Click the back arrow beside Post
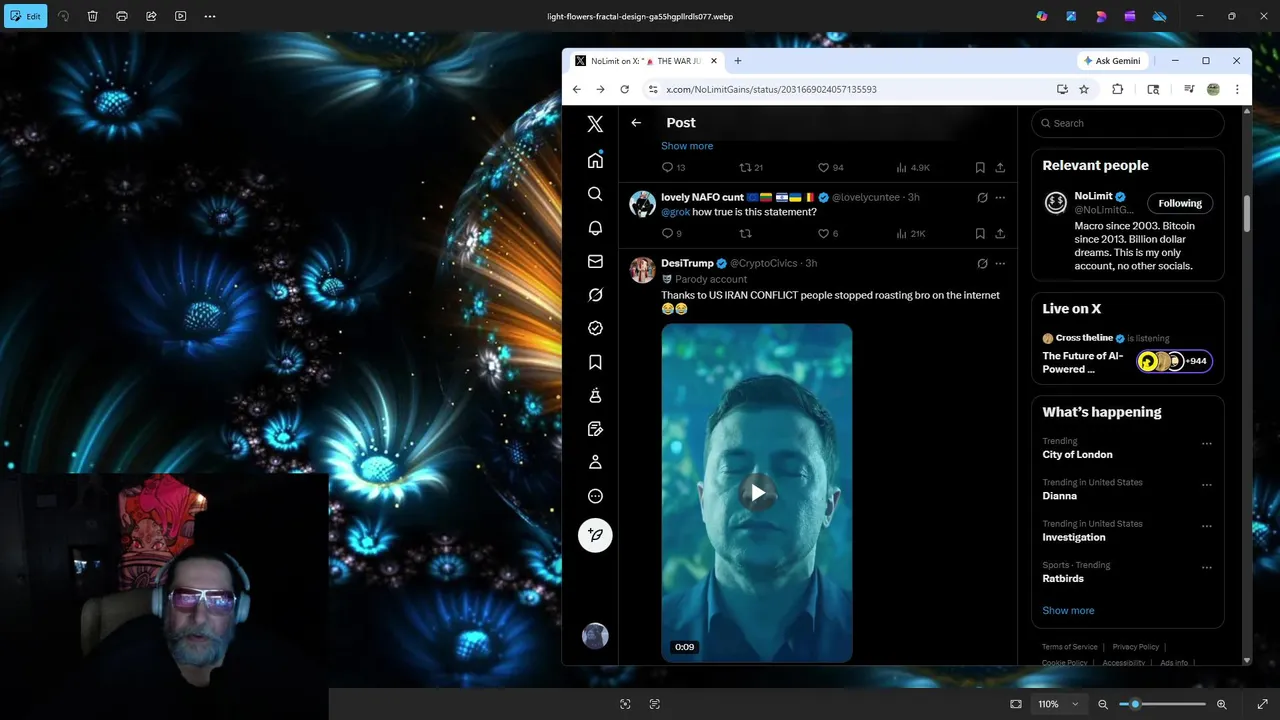This screenshot has width=1280, height=720. (636, 123)
